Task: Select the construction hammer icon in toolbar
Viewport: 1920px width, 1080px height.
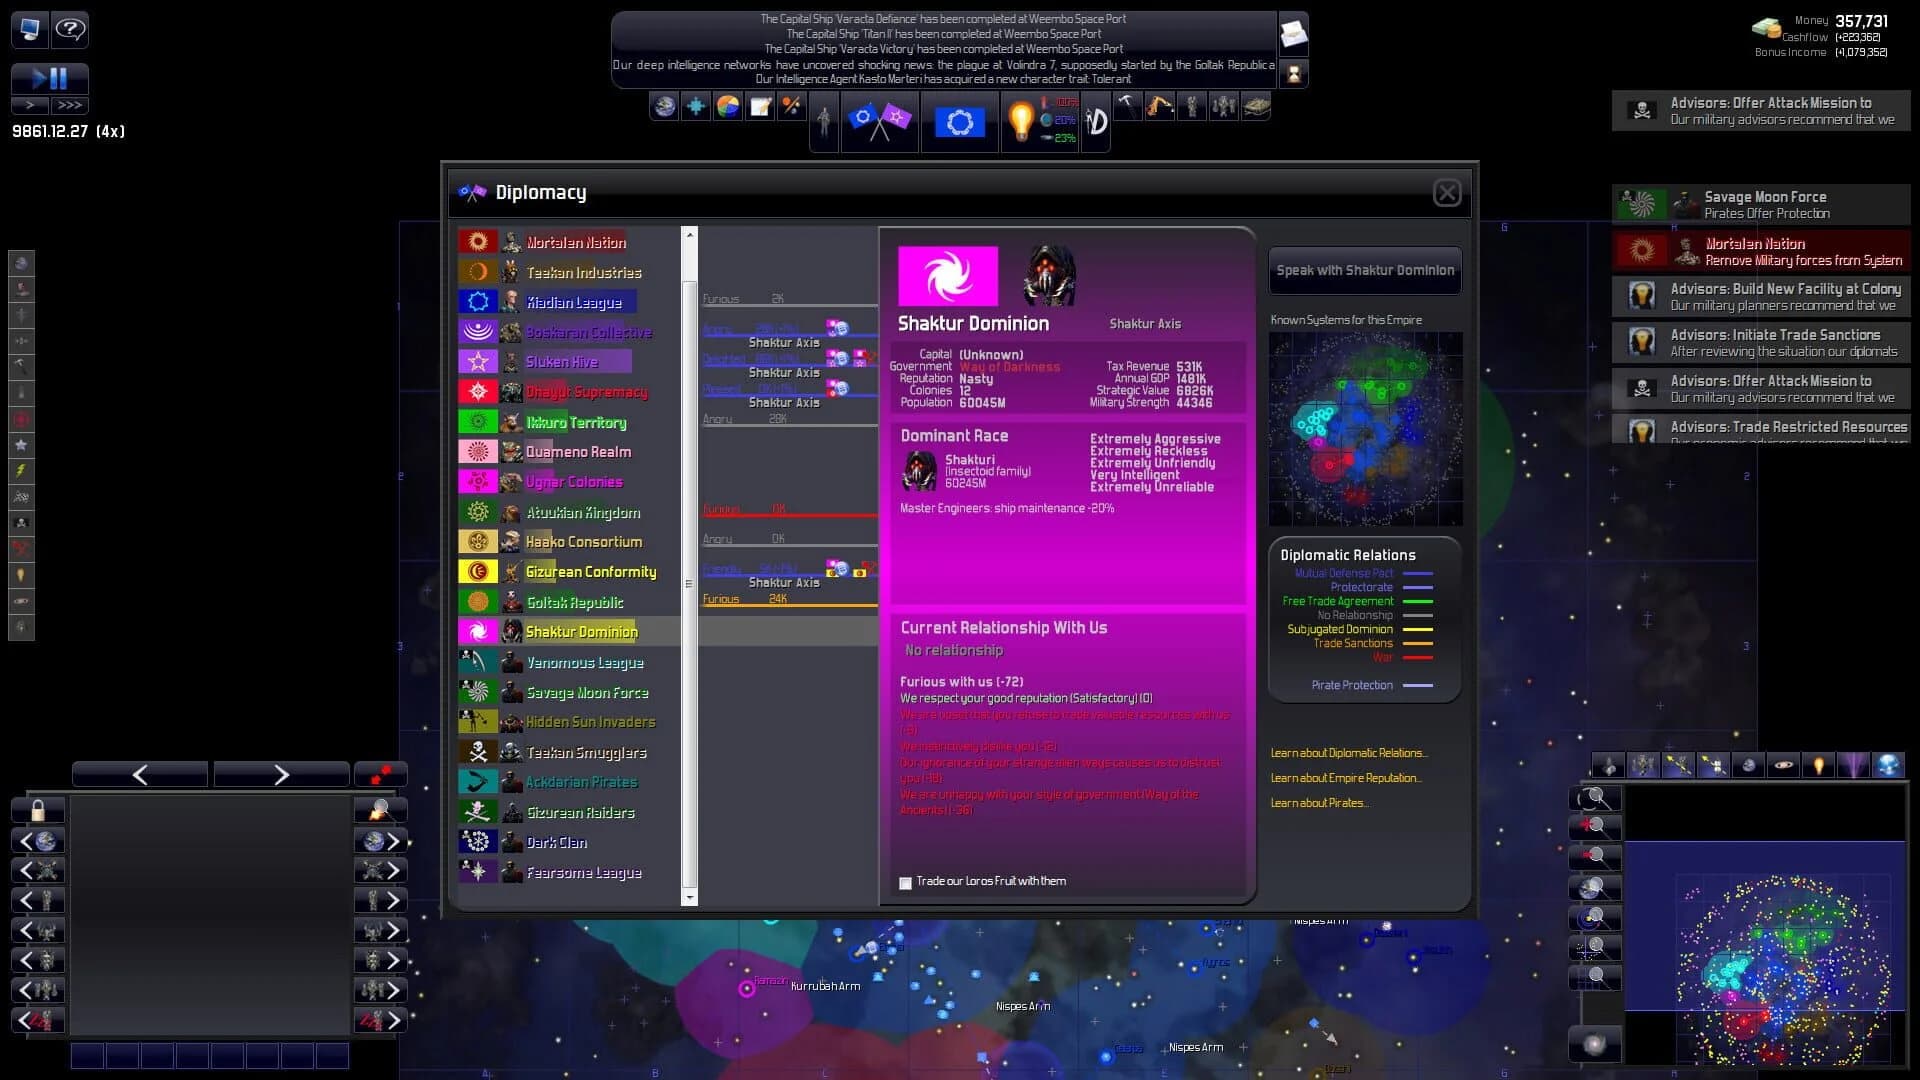Action: click(x=1128, y=105)
